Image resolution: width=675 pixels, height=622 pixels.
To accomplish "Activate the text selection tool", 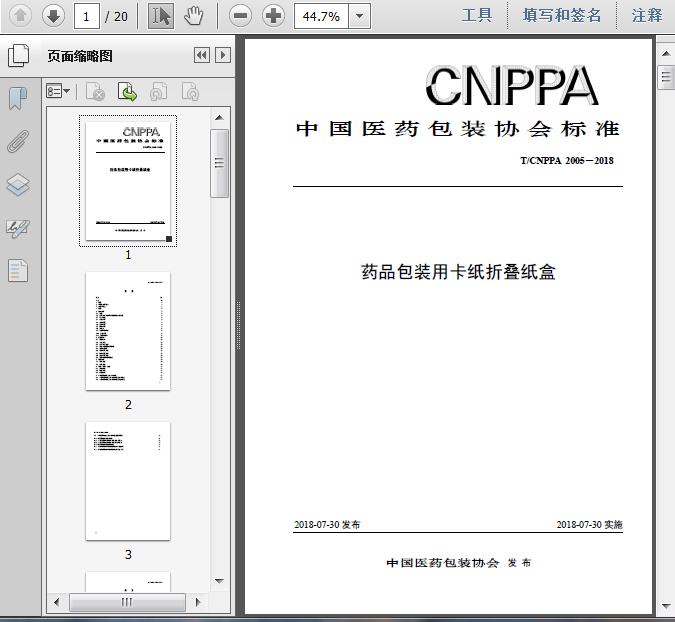I will 161,16.
